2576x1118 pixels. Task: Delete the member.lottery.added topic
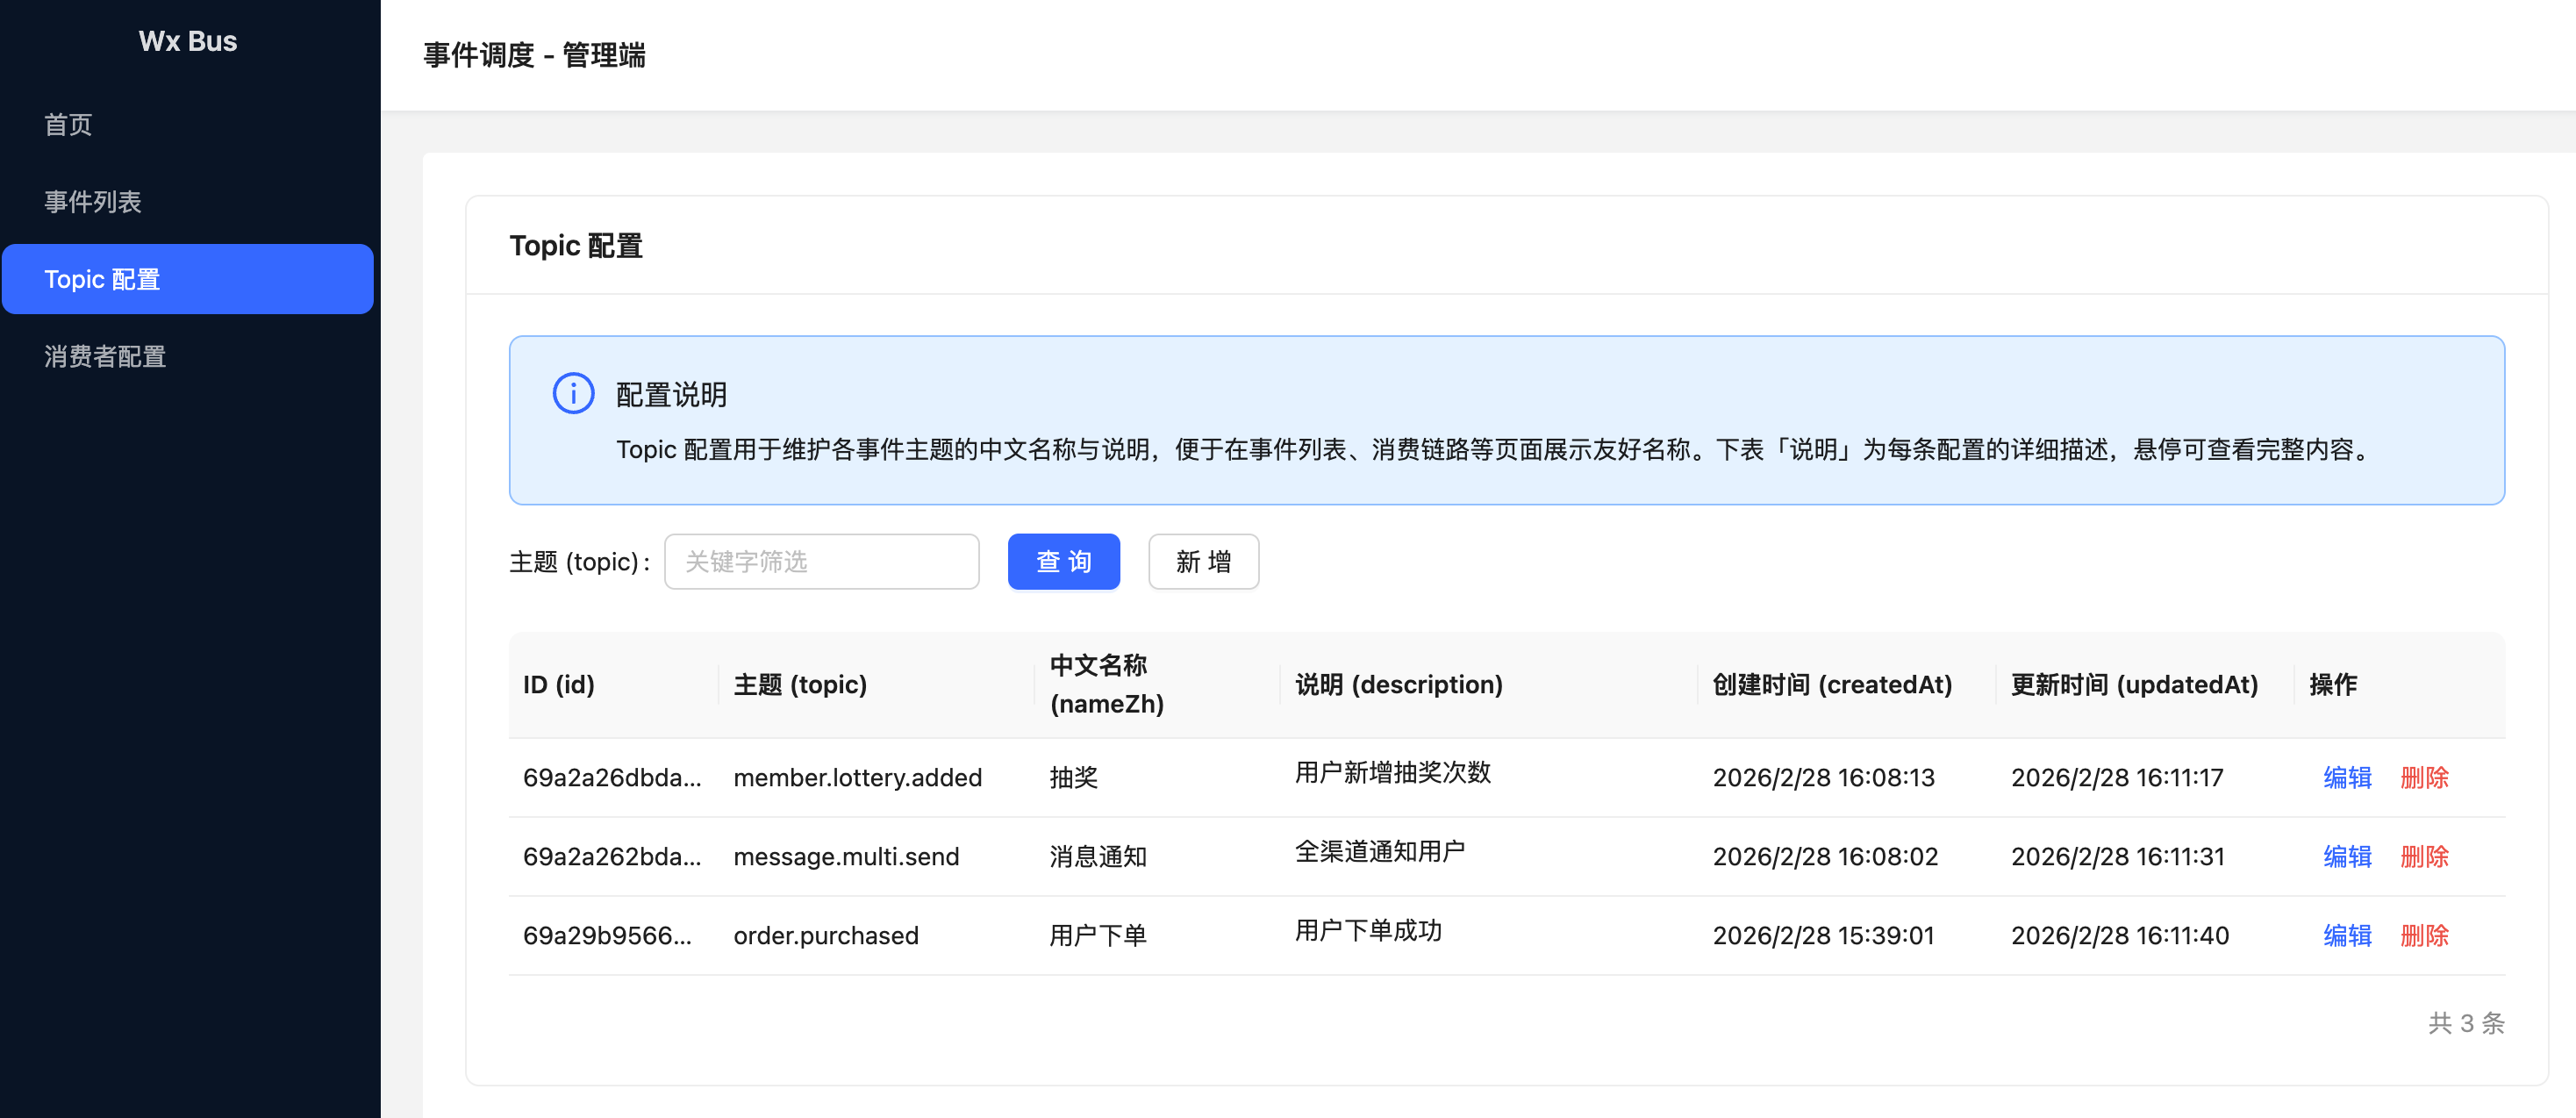pyautogui.click(x=2423, y=777)
